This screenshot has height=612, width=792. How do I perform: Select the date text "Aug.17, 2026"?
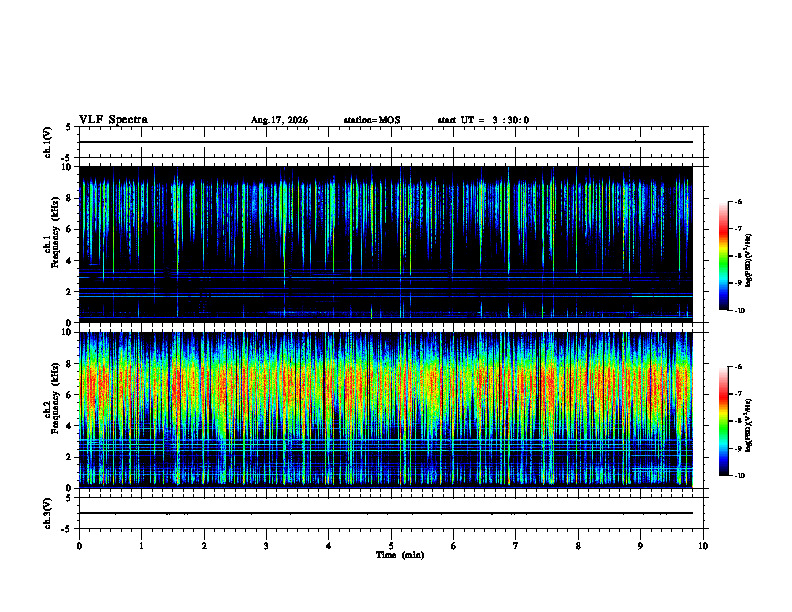pyautogui.click(x=279, y=120)
